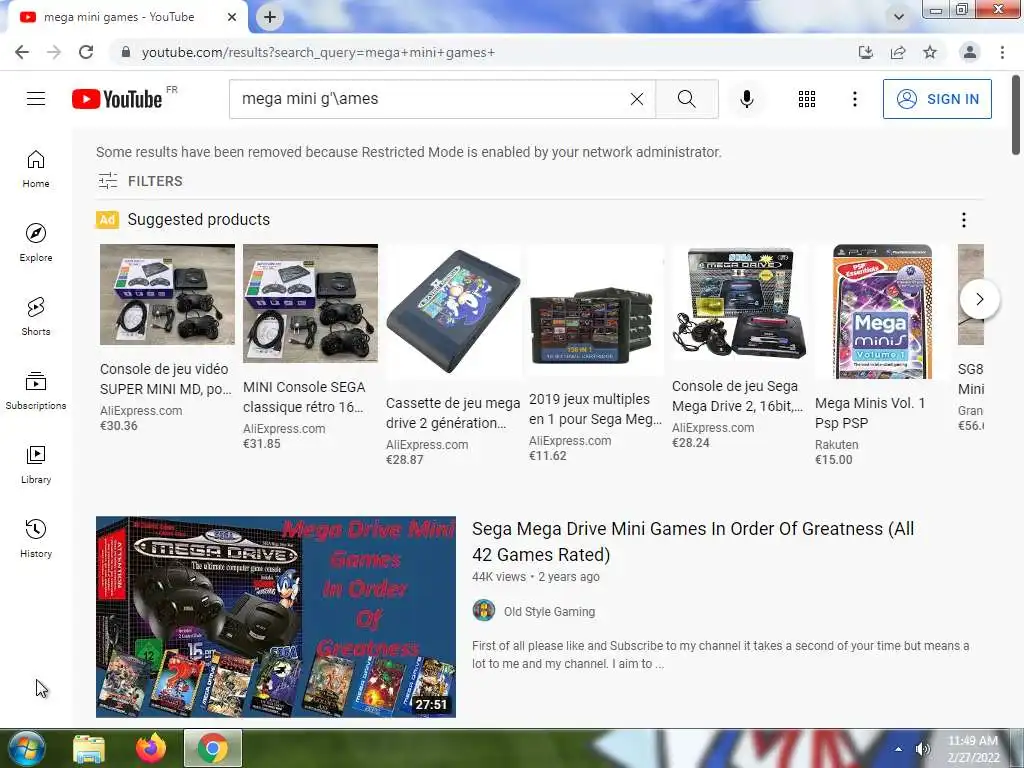Open a new browser tab
Image resolution: width=1024 pixels, height=768 pixels.
(x=270, y=17)
